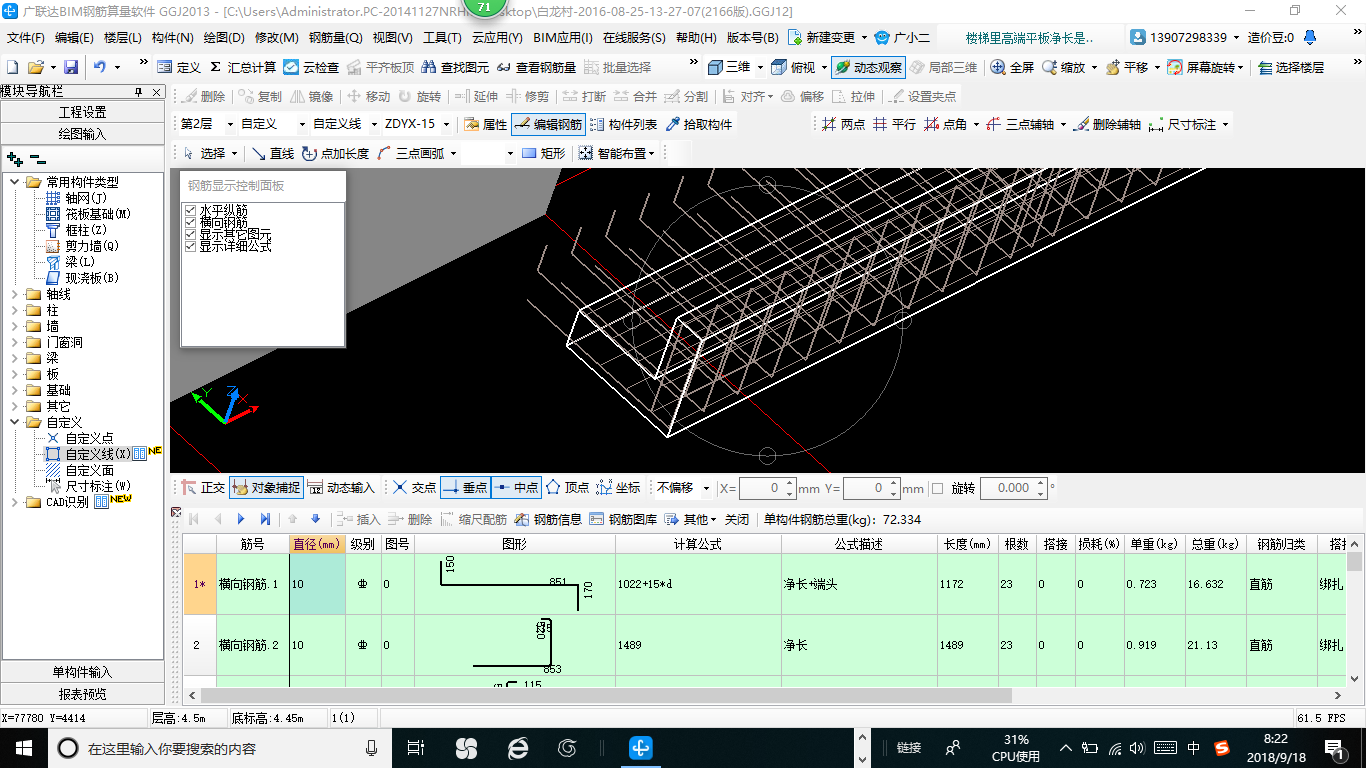Collapse the 常用构件类型 tree node
This screenshot has width=1366, height=768.
15,182
